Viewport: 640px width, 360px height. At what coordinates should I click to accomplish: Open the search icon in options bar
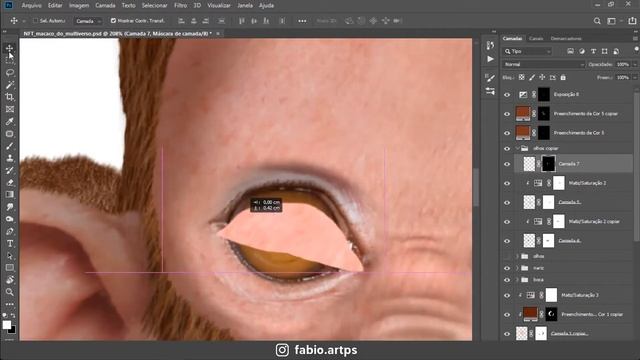pos(597,21)
